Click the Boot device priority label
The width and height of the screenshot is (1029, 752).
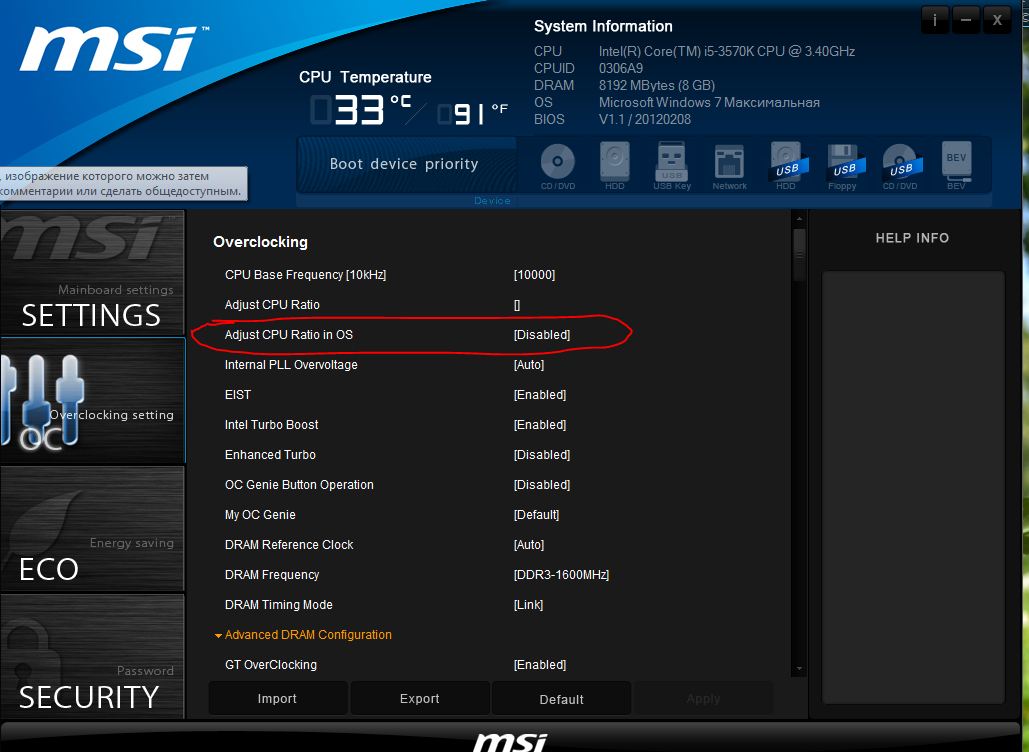(x=404, y=164)
